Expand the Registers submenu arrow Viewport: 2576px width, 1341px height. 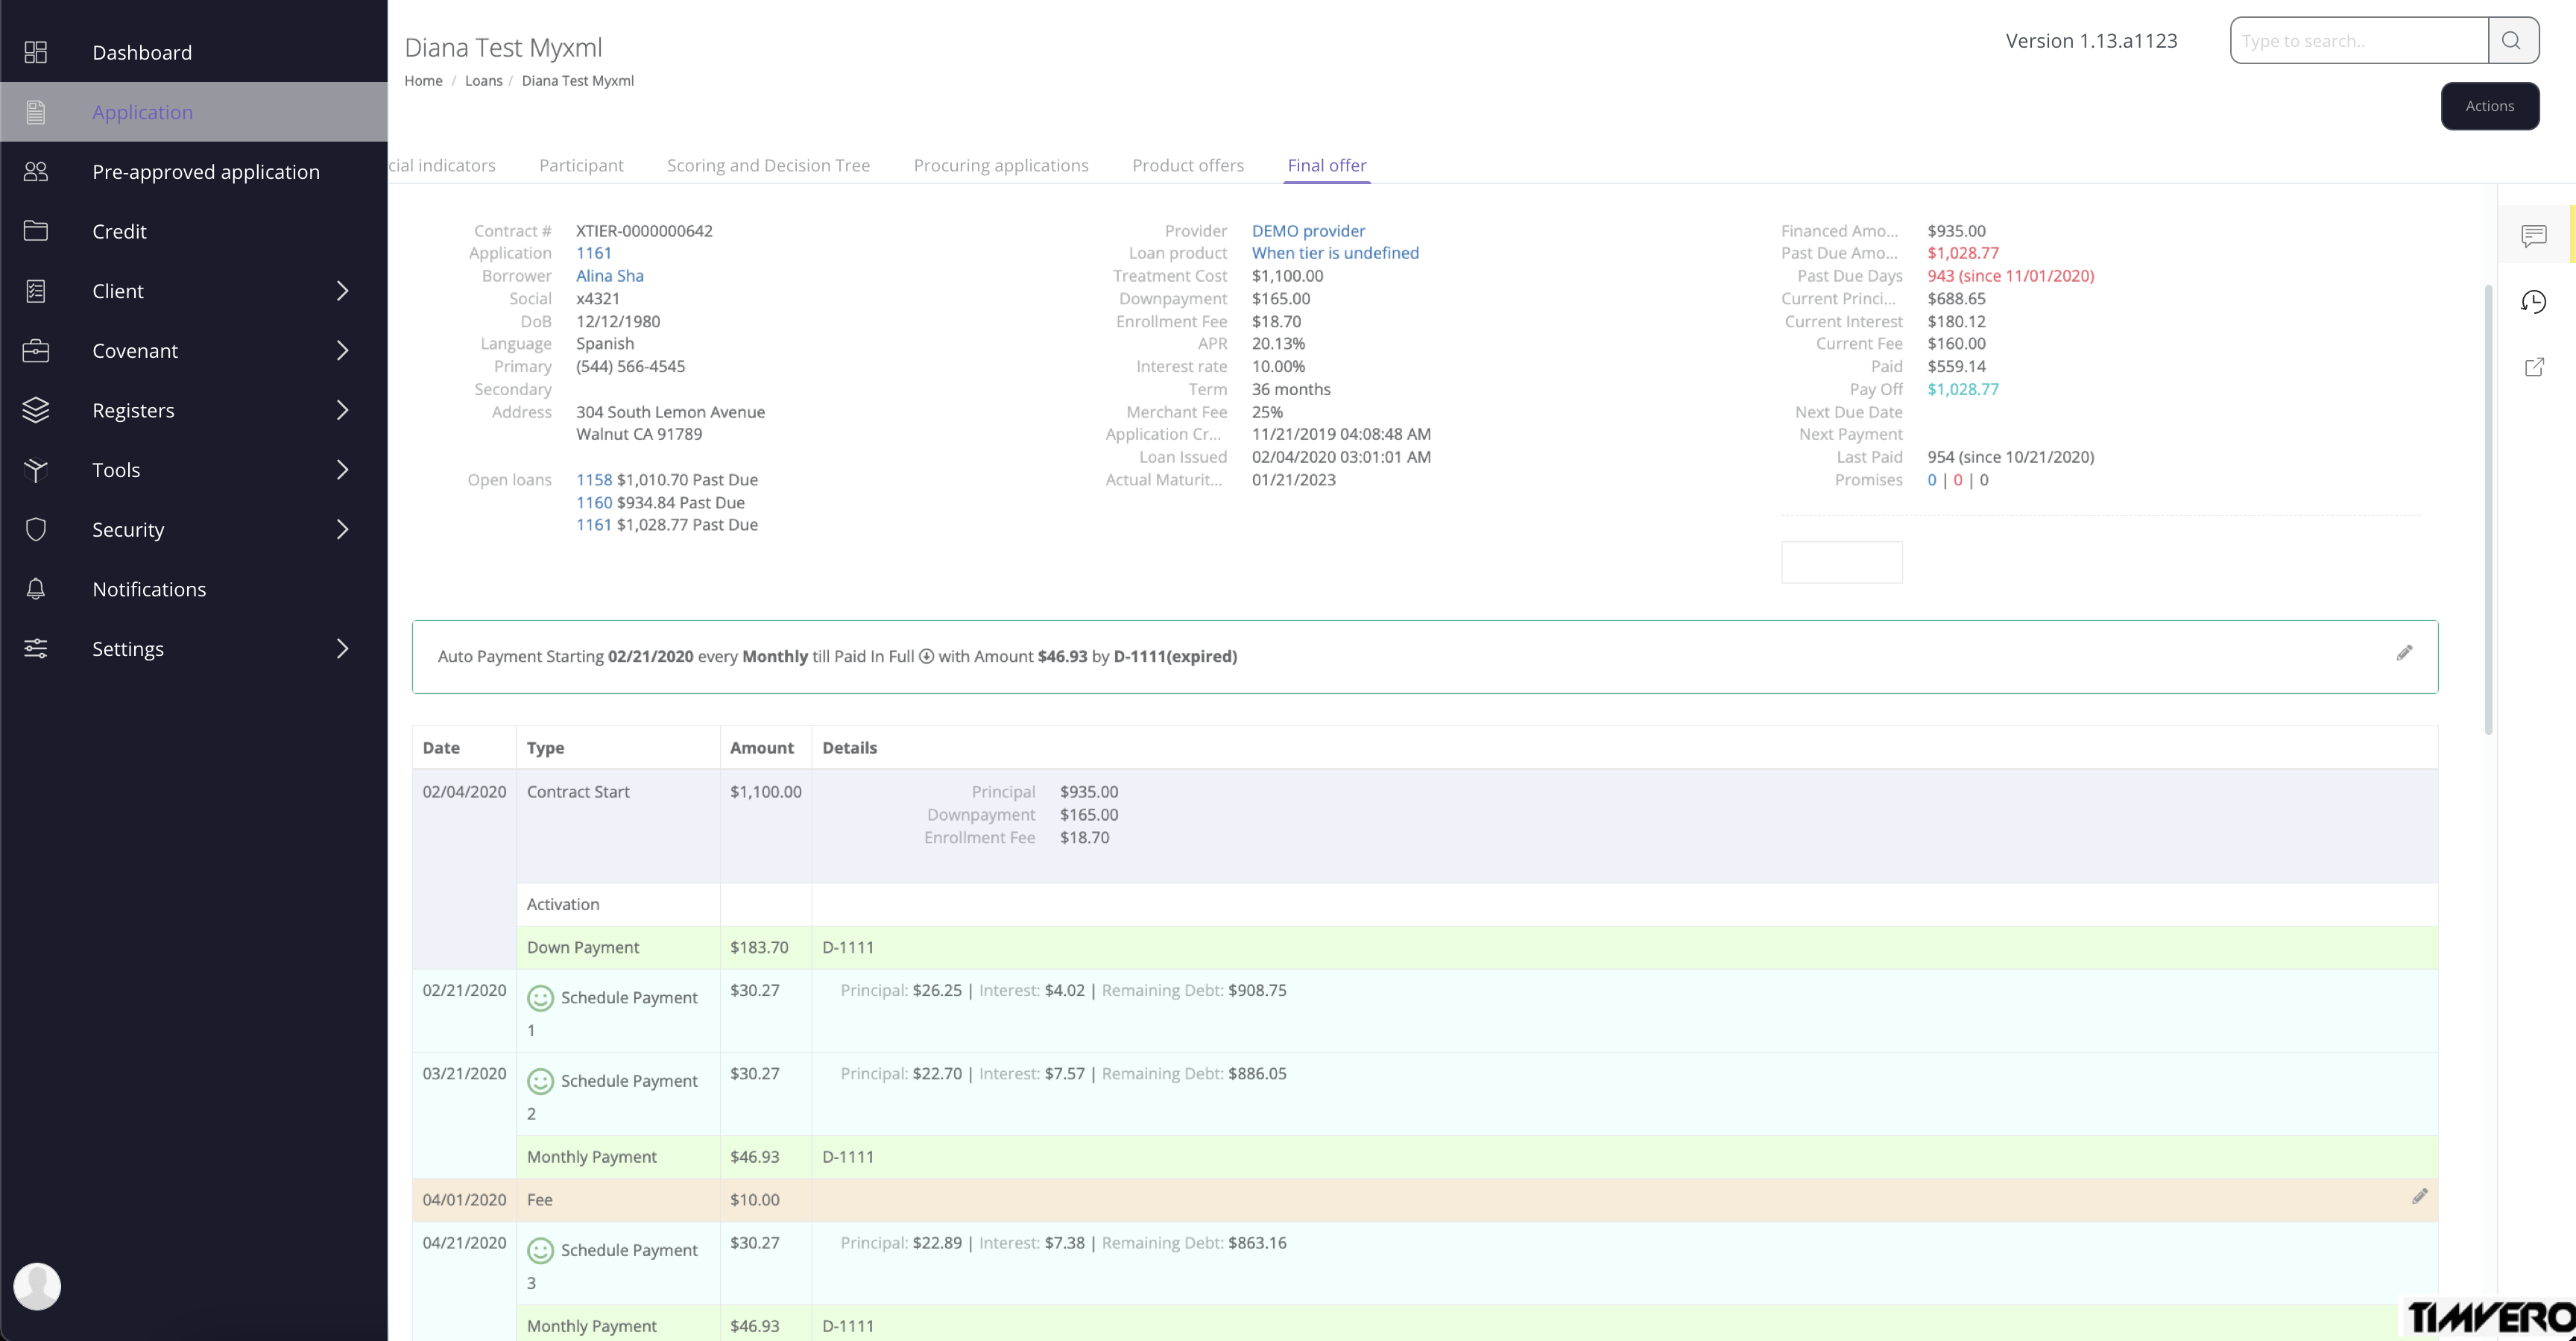[342, 410]
